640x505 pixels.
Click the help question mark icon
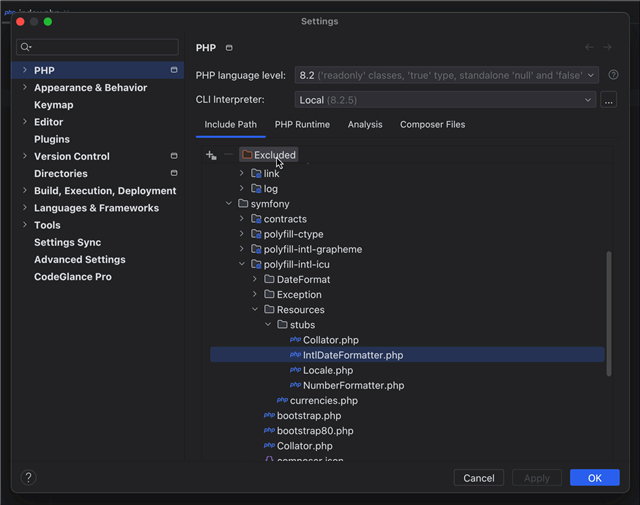click(28, 478)
